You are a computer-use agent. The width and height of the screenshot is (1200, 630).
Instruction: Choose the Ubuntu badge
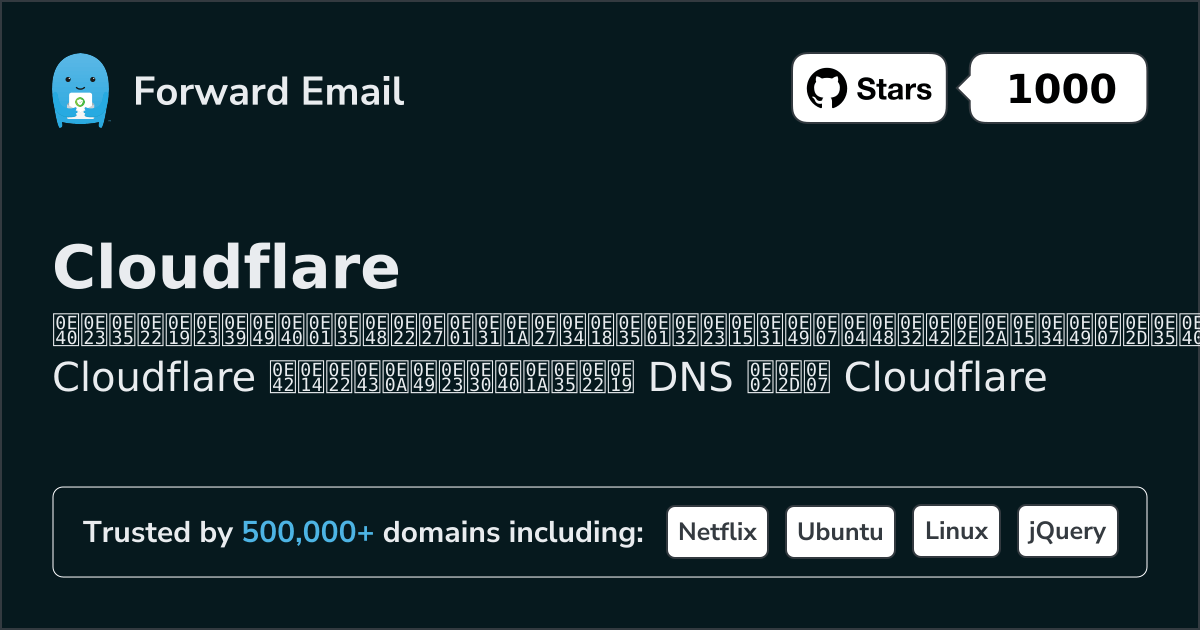[840, 532]
